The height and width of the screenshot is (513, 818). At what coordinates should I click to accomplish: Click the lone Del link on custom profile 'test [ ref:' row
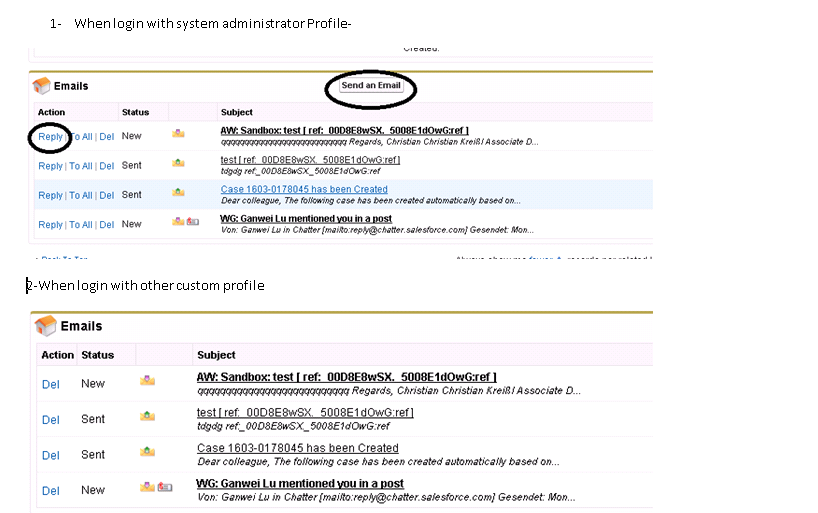[x=51, y=420]
